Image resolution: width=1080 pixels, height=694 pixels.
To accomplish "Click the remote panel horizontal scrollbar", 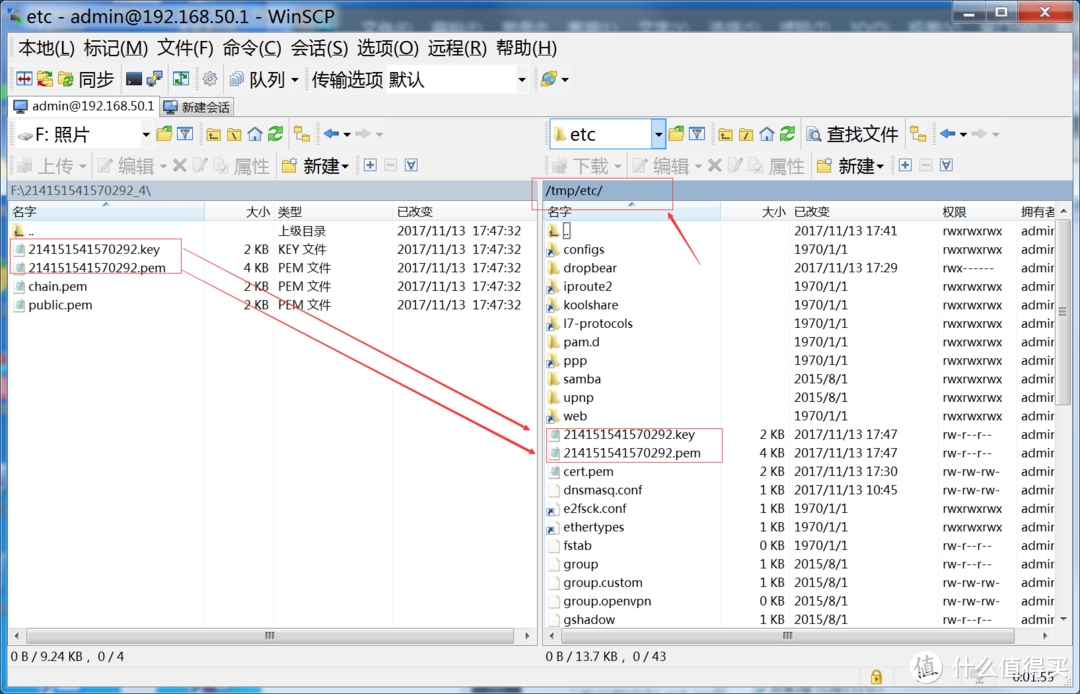I will [787, 636].
